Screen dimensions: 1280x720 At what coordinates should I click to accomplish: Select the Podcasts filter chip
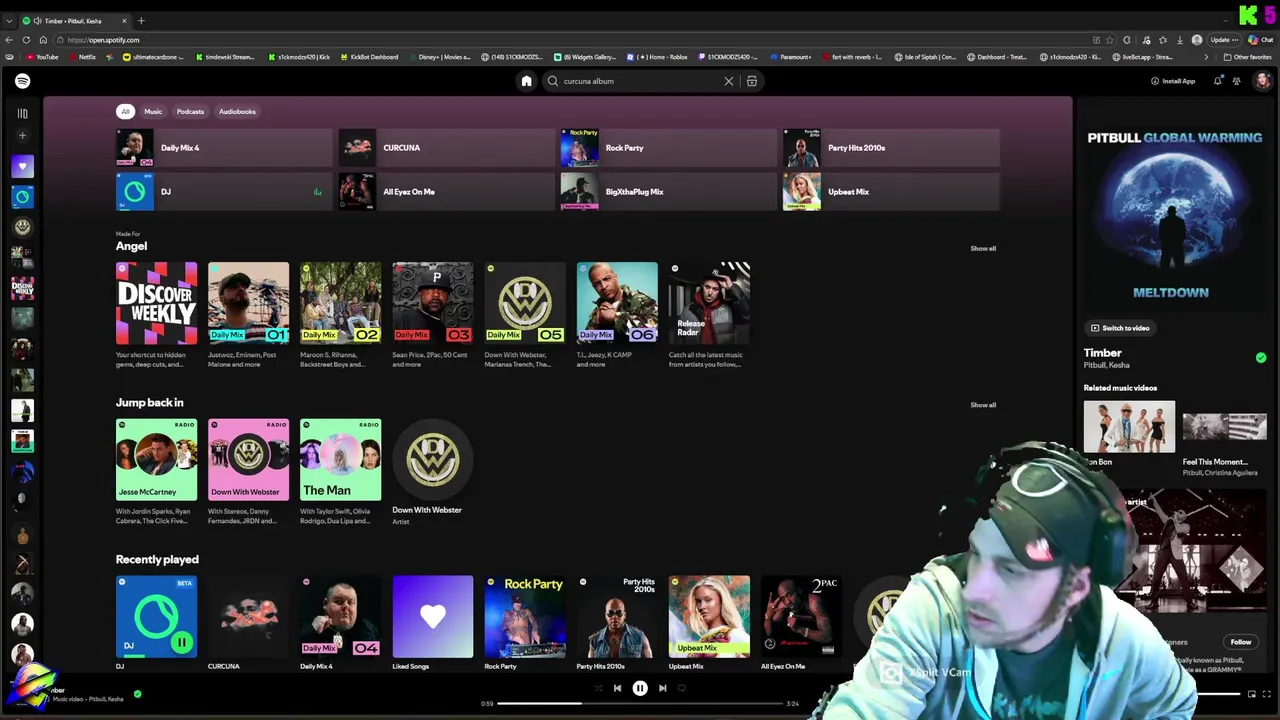point(190,111)
